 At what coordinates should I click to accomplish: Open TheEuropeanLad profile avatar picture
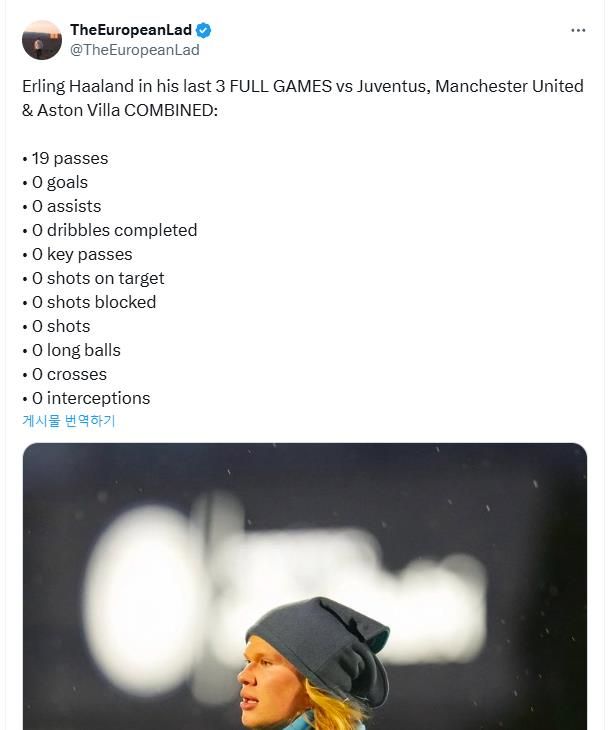click(42, 40)
